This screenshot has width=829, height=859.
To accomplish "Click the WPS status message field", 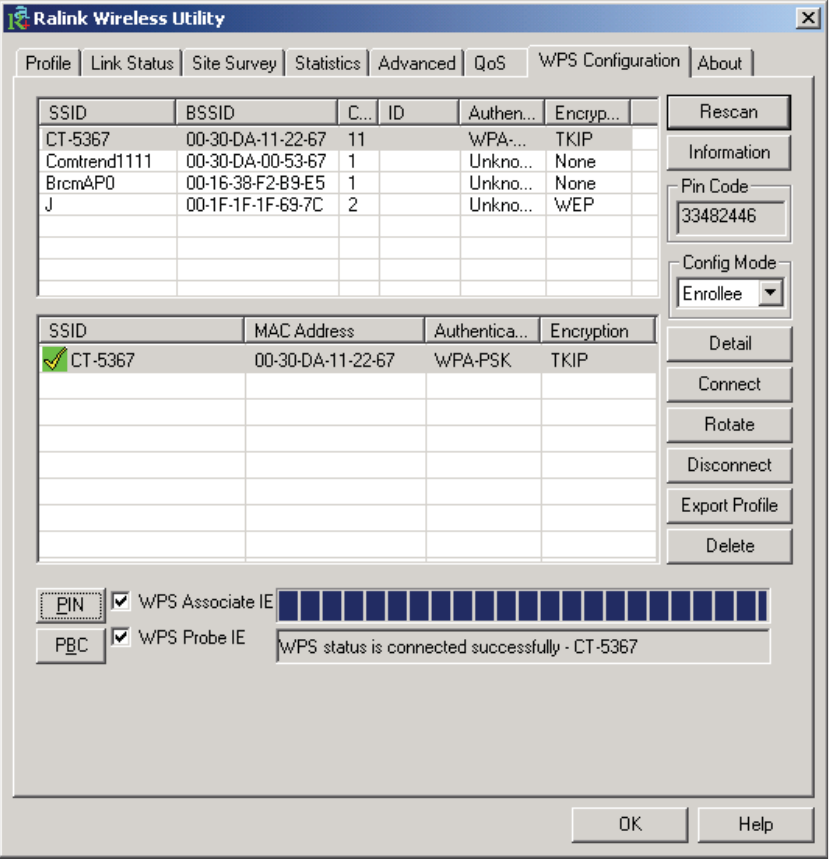I will (x=523, y=646).
